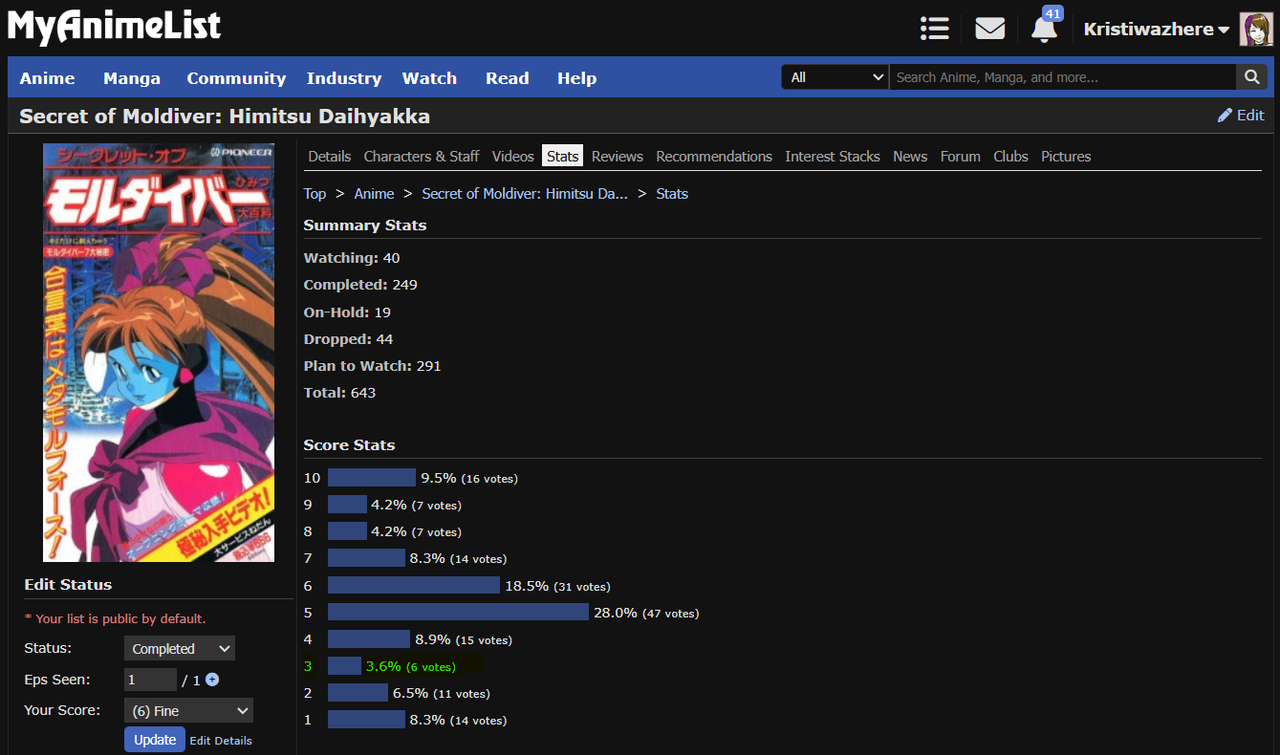
Task: Click the profile avatar picture
Action: pyautogui.click(x=1256, y=29)
